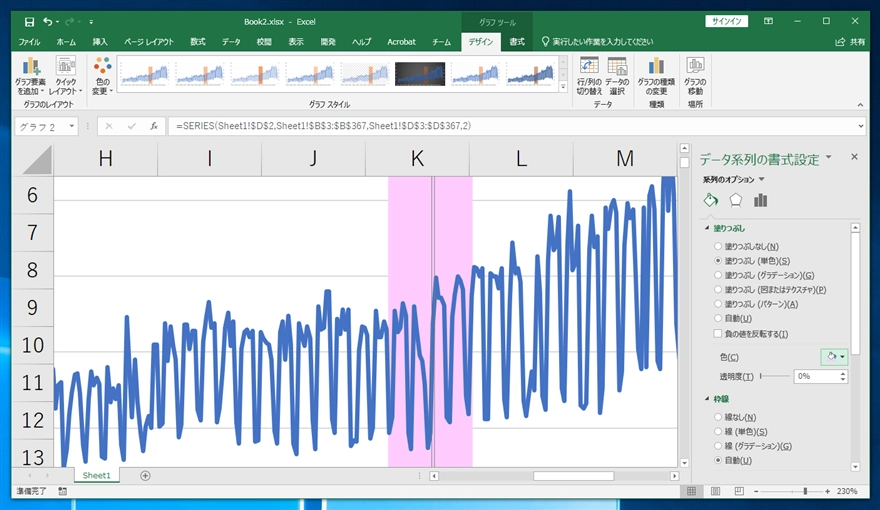The image size is (880, 510).
Task: Select Solid line (線 単色) radio button
Action: point(718,431)
